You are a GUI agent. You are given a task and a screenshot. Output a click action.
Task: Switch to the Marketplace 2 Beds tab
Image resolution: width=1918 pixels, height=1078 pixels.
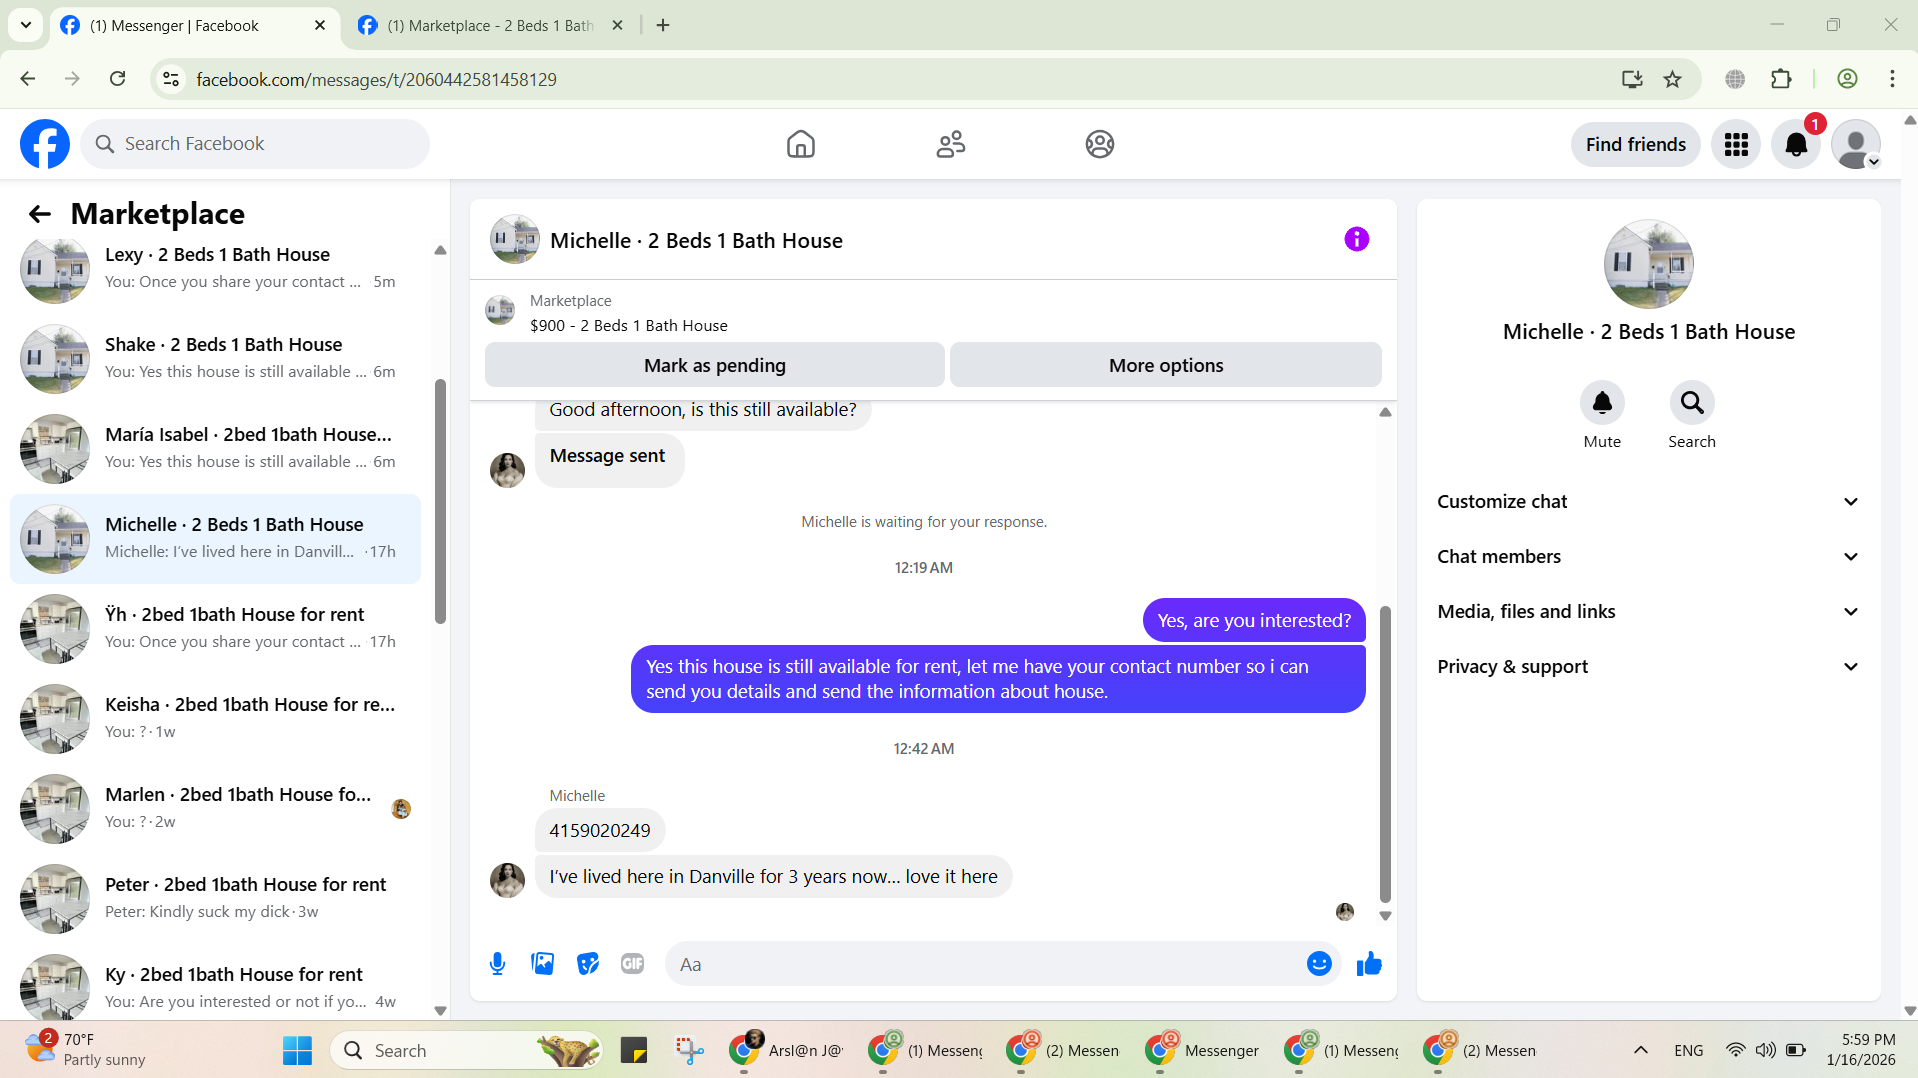pos(490,26)
